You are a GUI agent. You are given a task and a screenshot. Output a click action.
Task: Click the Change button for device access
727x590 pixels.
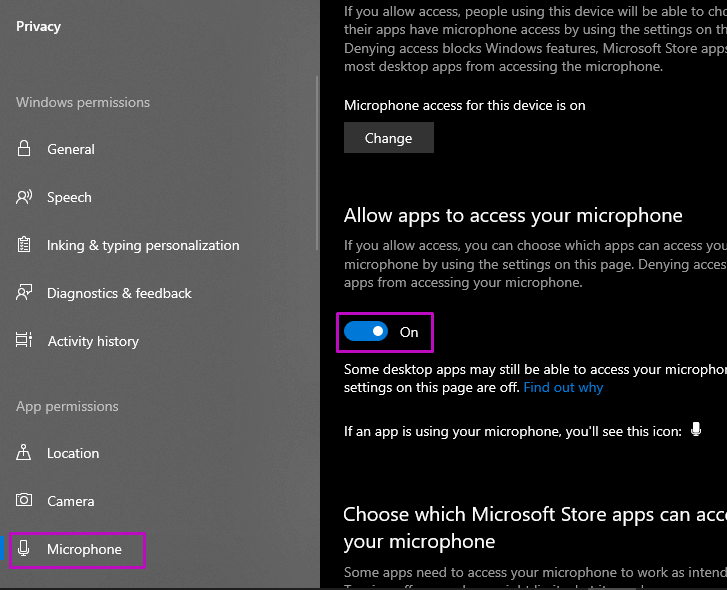pos(389,138)
